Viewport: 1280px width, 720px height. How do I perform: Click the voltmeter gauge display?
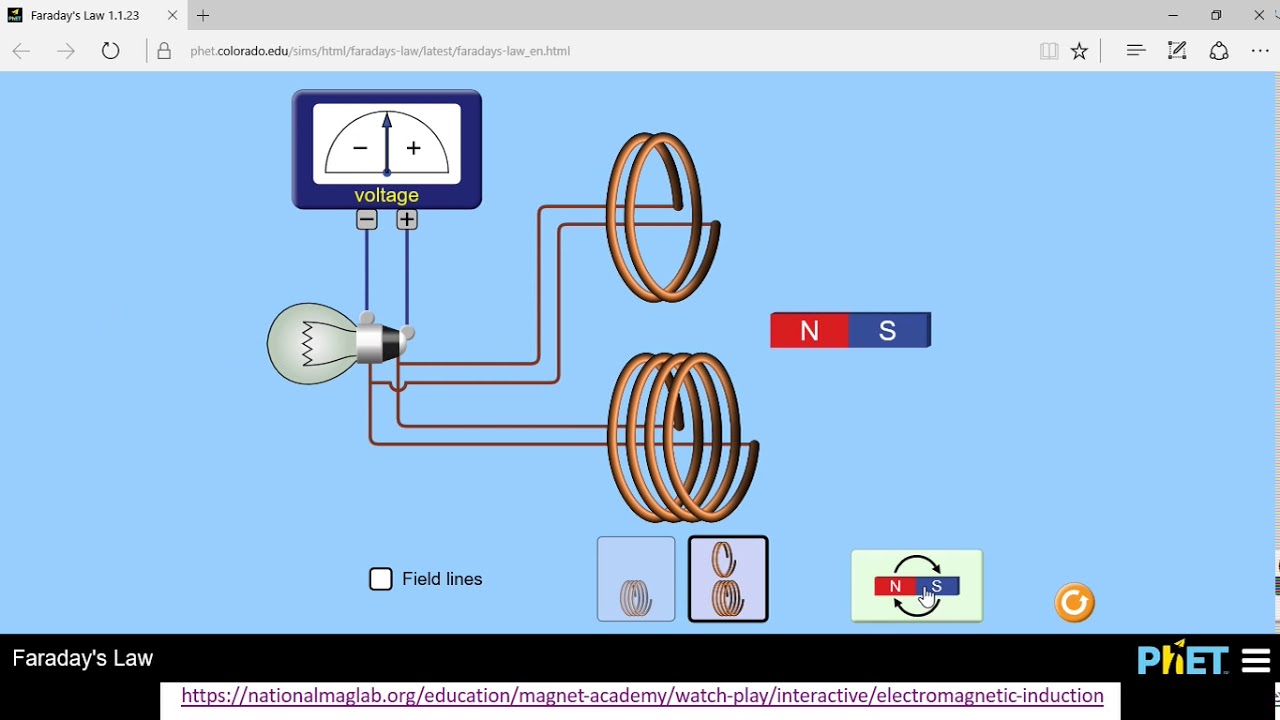tap(387, 144)
